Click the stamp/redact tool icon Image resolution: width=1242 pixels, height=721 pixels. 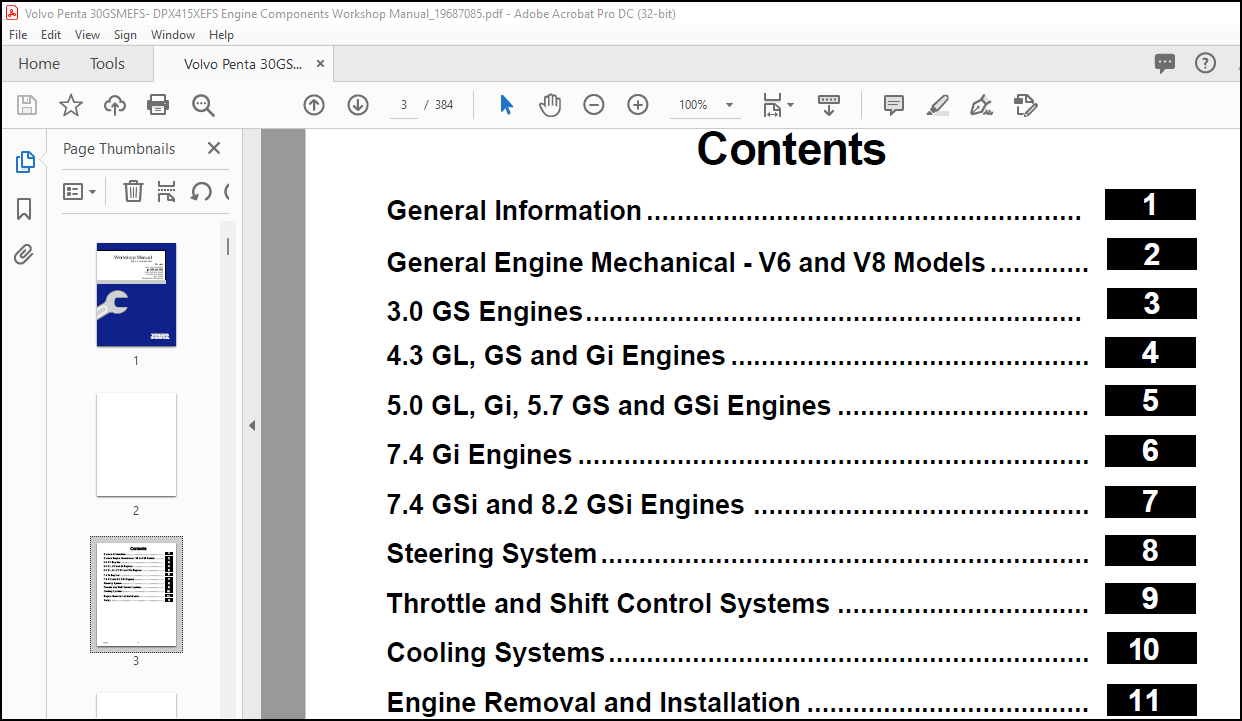tap(1025, 105)
